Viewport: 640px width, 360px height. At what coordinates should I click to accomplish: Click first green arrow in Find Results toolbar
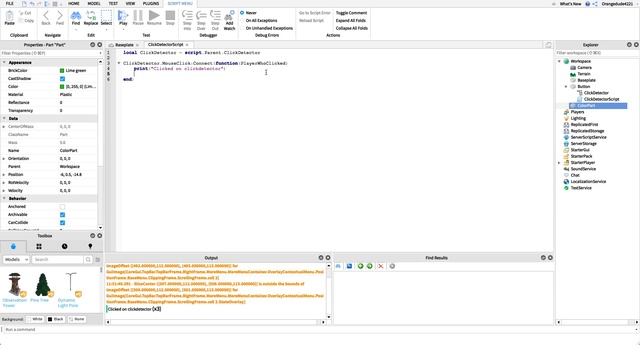click(x=360, y=266)
